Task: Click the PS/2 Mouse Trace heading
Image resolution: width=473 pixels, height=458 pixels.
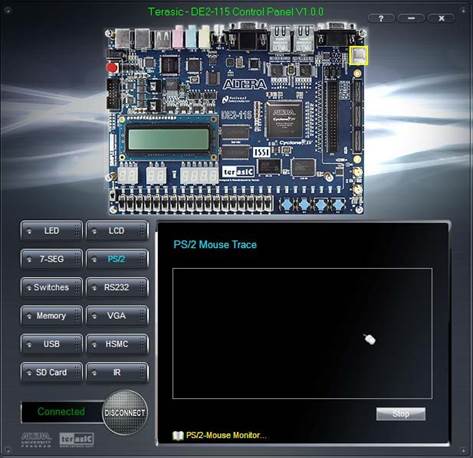Action: [215, 245]
